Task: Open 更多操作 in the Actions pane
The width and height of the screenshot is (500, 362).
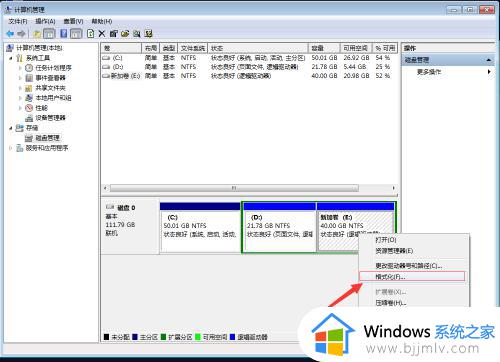Action: pos(429,72)
